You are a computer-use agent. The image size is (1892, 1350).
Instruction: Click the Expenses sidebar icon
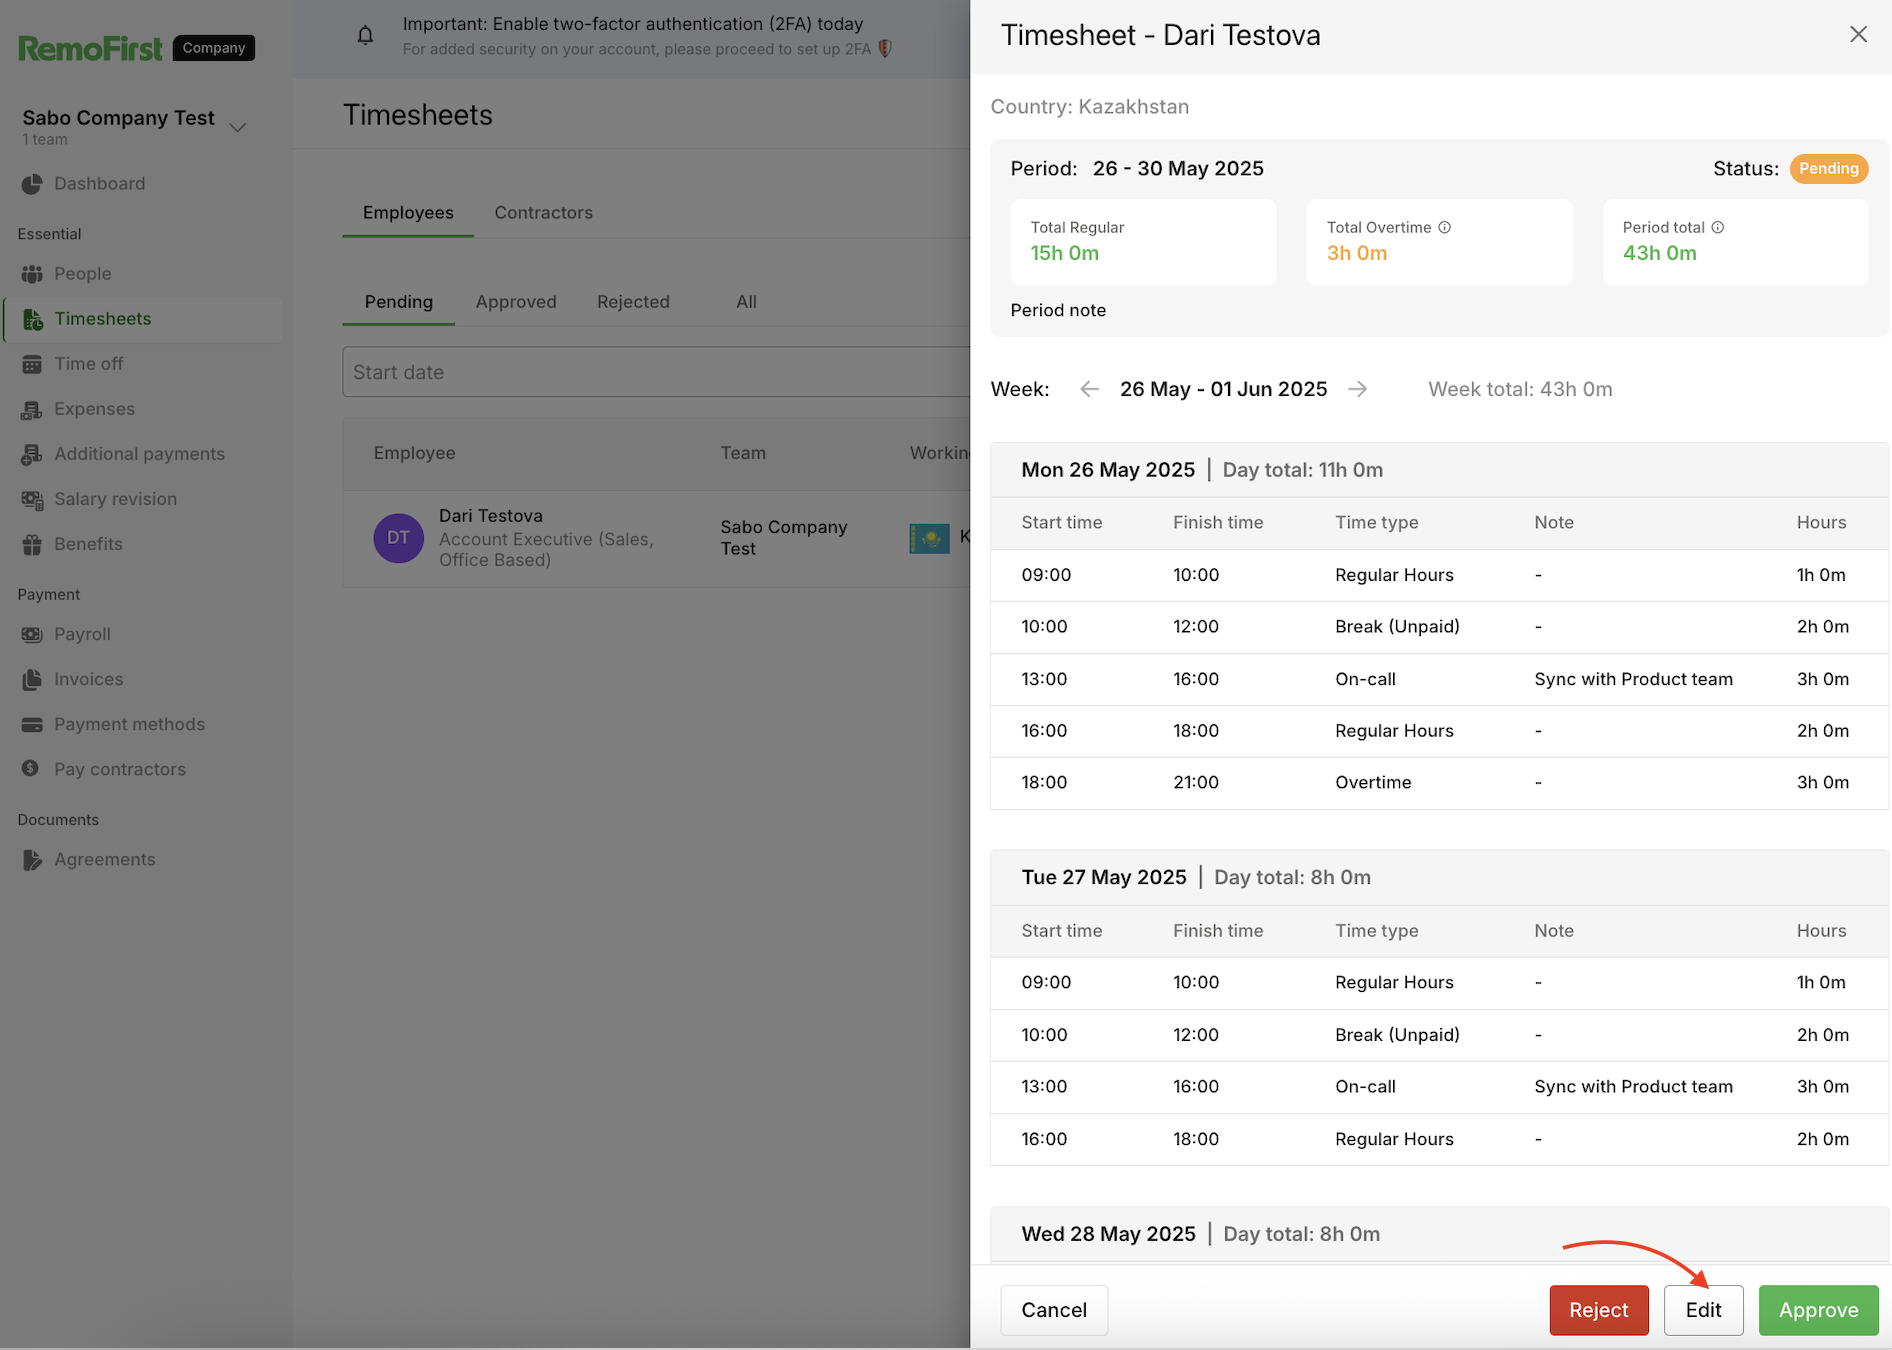[x=32, y=409]
